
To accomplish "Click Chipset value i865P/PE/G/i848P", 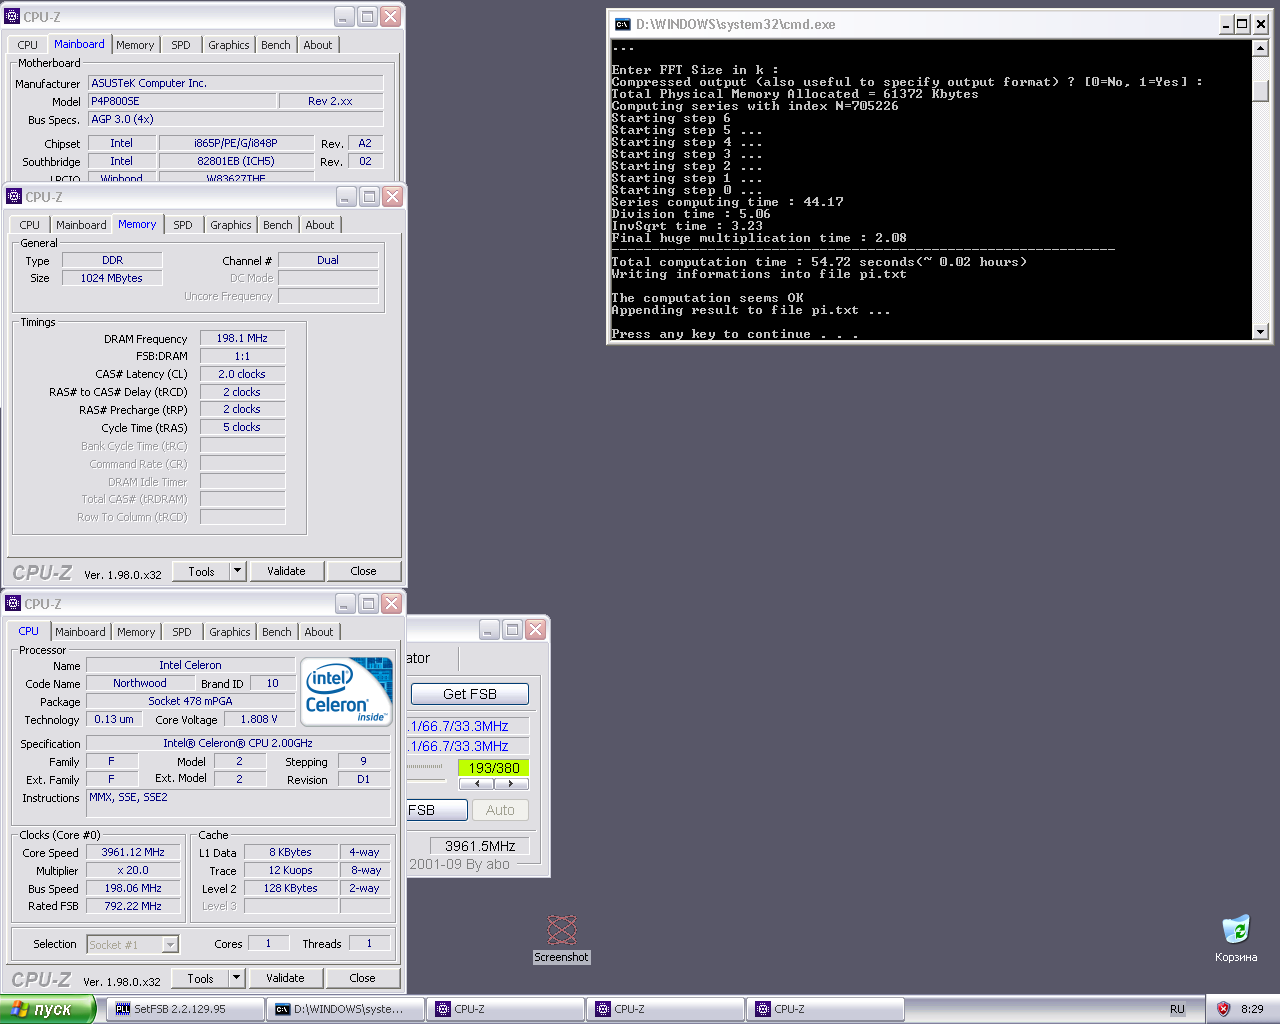I will [236, 143].
